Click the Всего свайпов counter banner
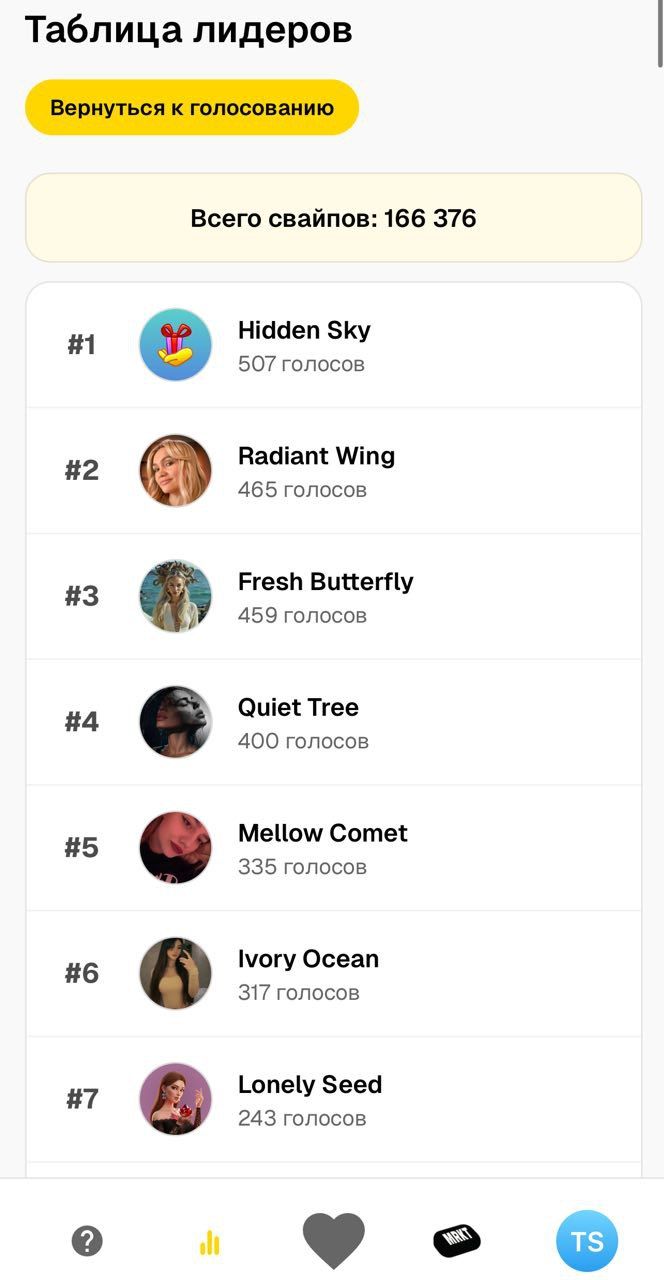 click(332, 217)
